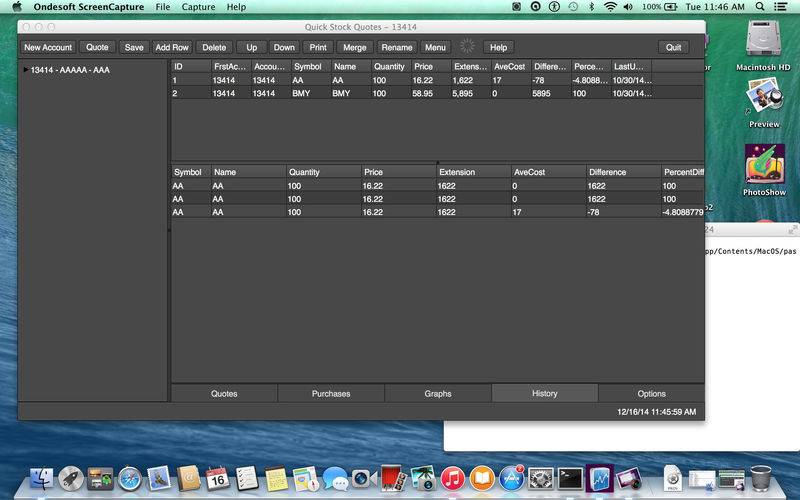Open the Terminal icon in the dock
Screen dimensions: 800x500
pos(571,479)
